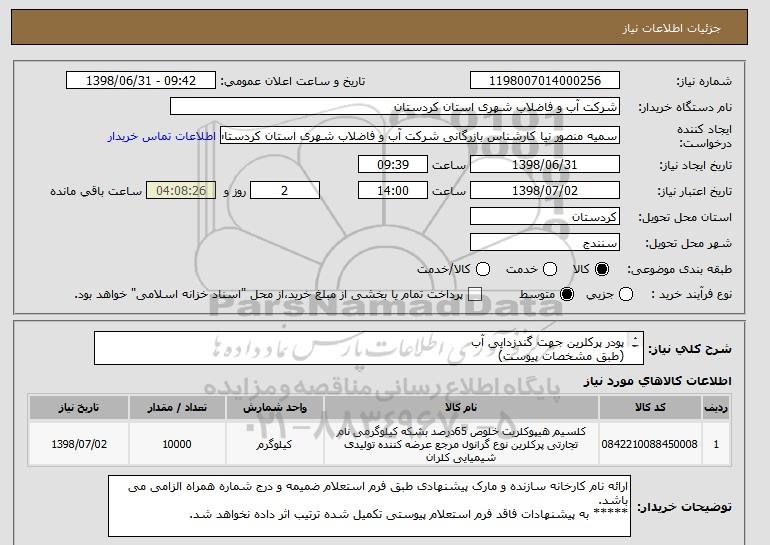Select the کالا radio button
This screenshot has height=545, width=770.
click(602, 269)
